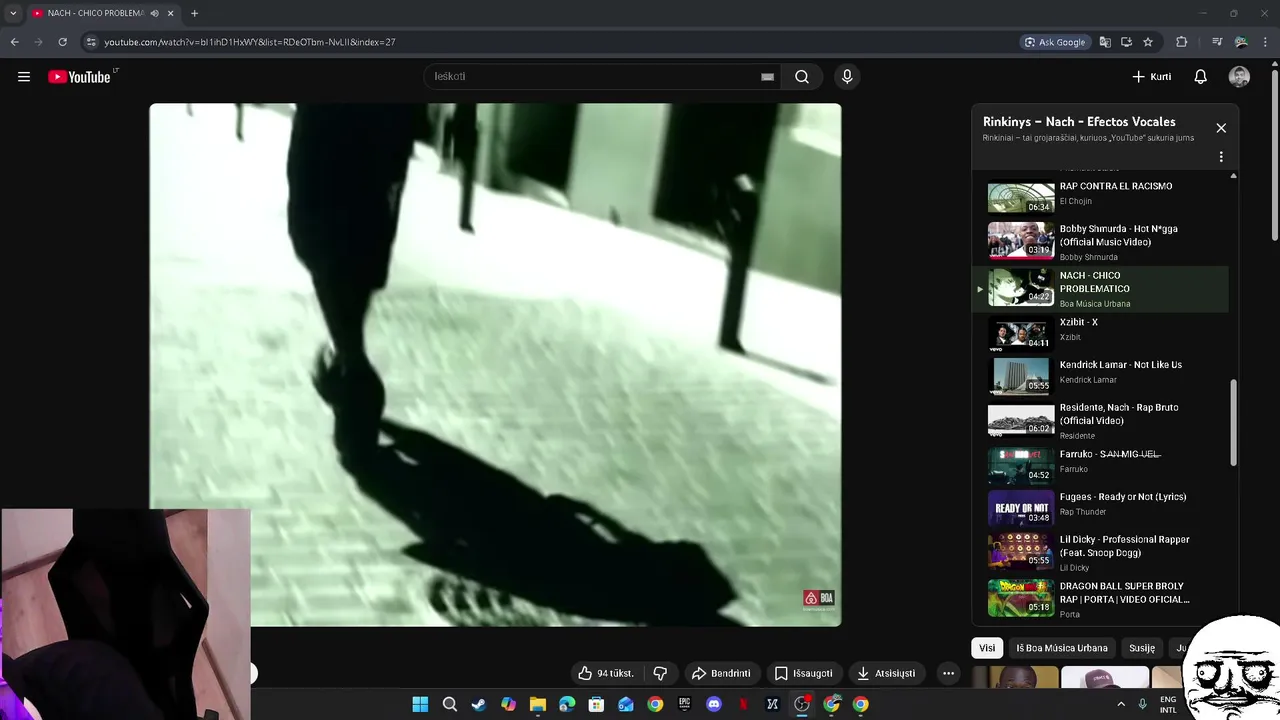The height and width of the screenshot is (720, 1280).
Task: Play Lil Dicky - Professional Rapper entry
Action: [x=1100, y=553]
